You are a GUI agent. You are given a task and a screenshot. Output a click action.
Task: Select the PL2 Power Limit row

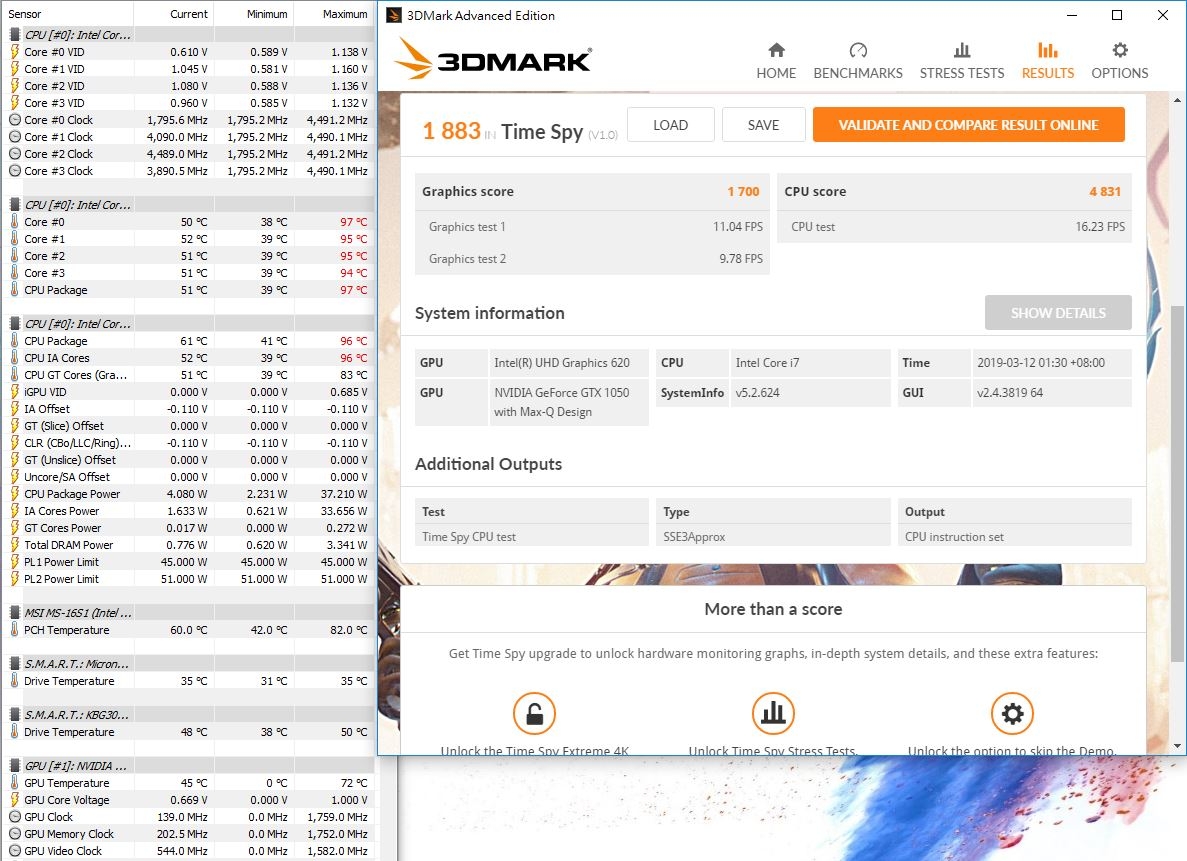[188, 579]
